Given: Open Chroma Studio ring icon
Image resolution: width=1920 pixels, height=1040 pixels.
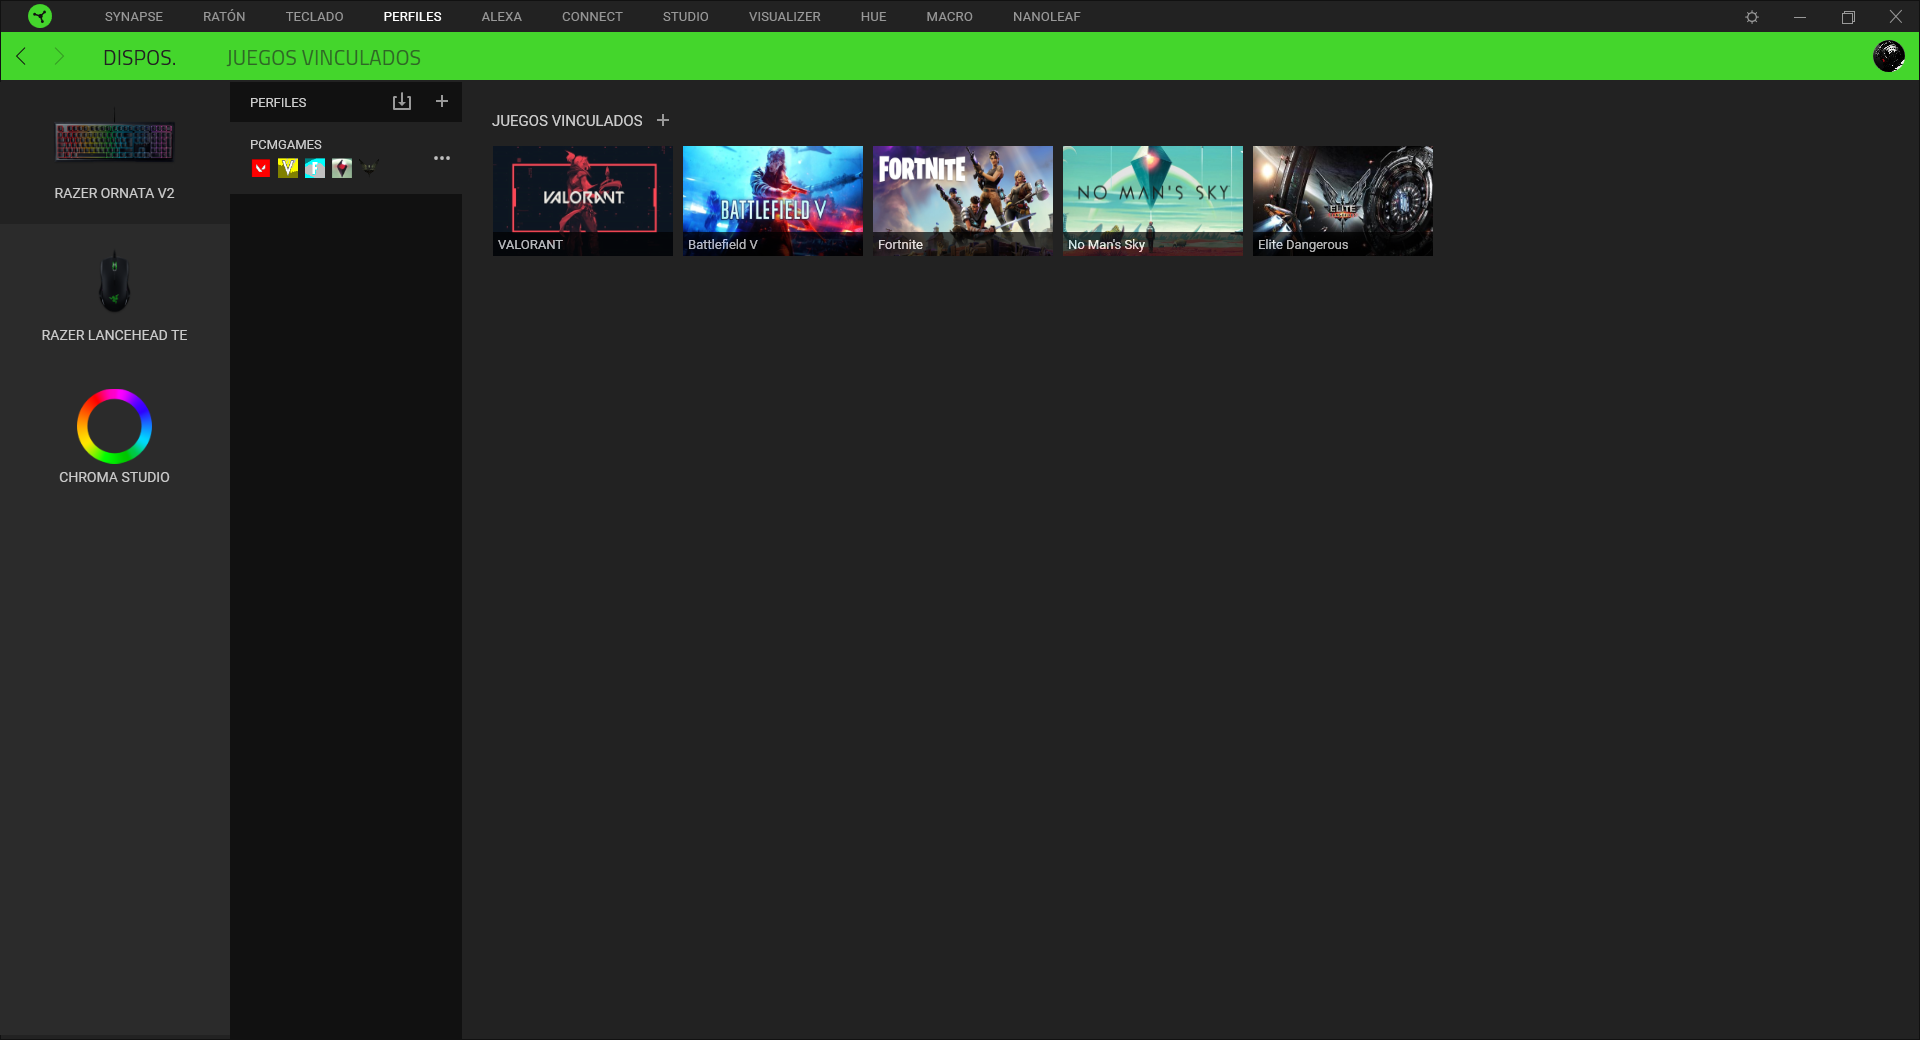Looking at the screenshot, I should pos(114,426).
